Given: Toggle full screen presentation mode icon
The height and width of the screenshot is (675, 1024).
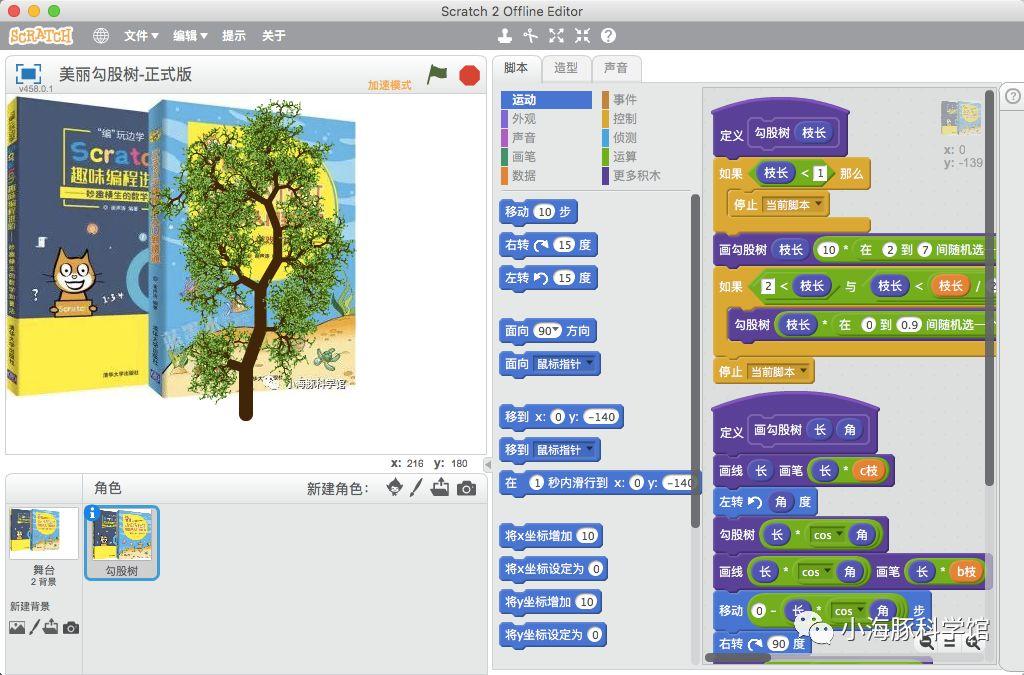Looking at the screenshot, I should tap(28, 73).
